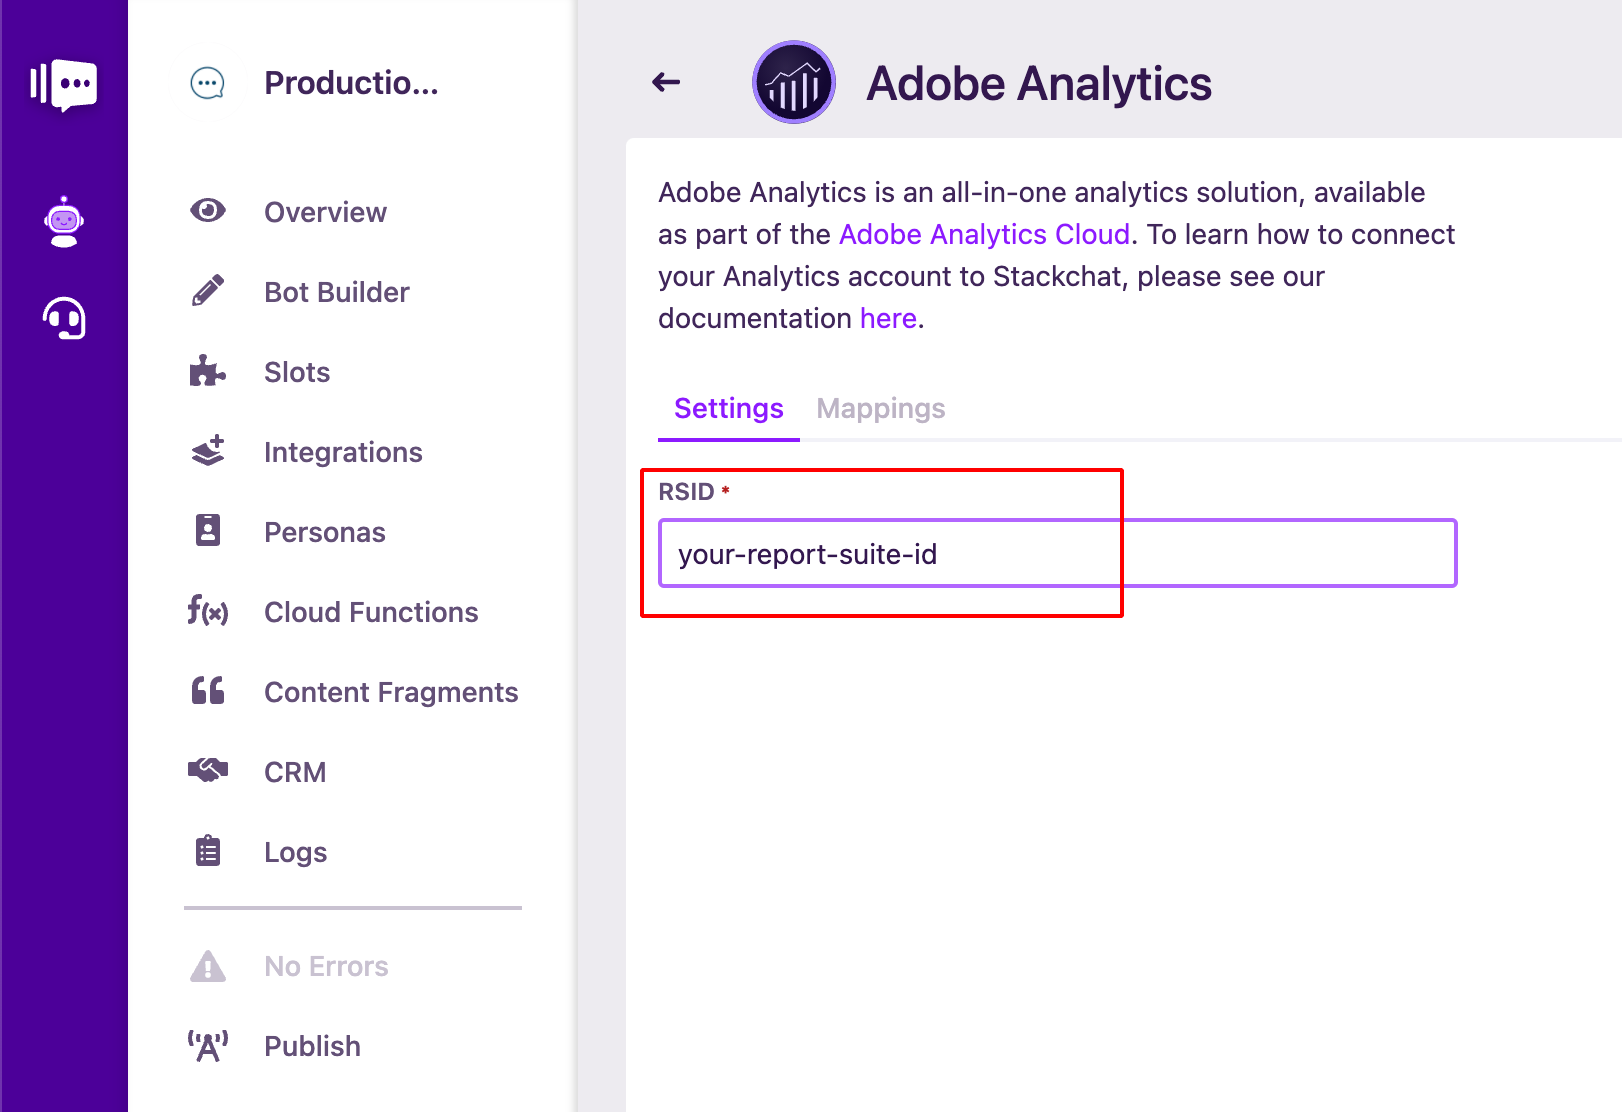The width and height of the screenshot is (1622, 1112).
Task: Click the Cloud Functions f(x) icon
Action: 208,610
